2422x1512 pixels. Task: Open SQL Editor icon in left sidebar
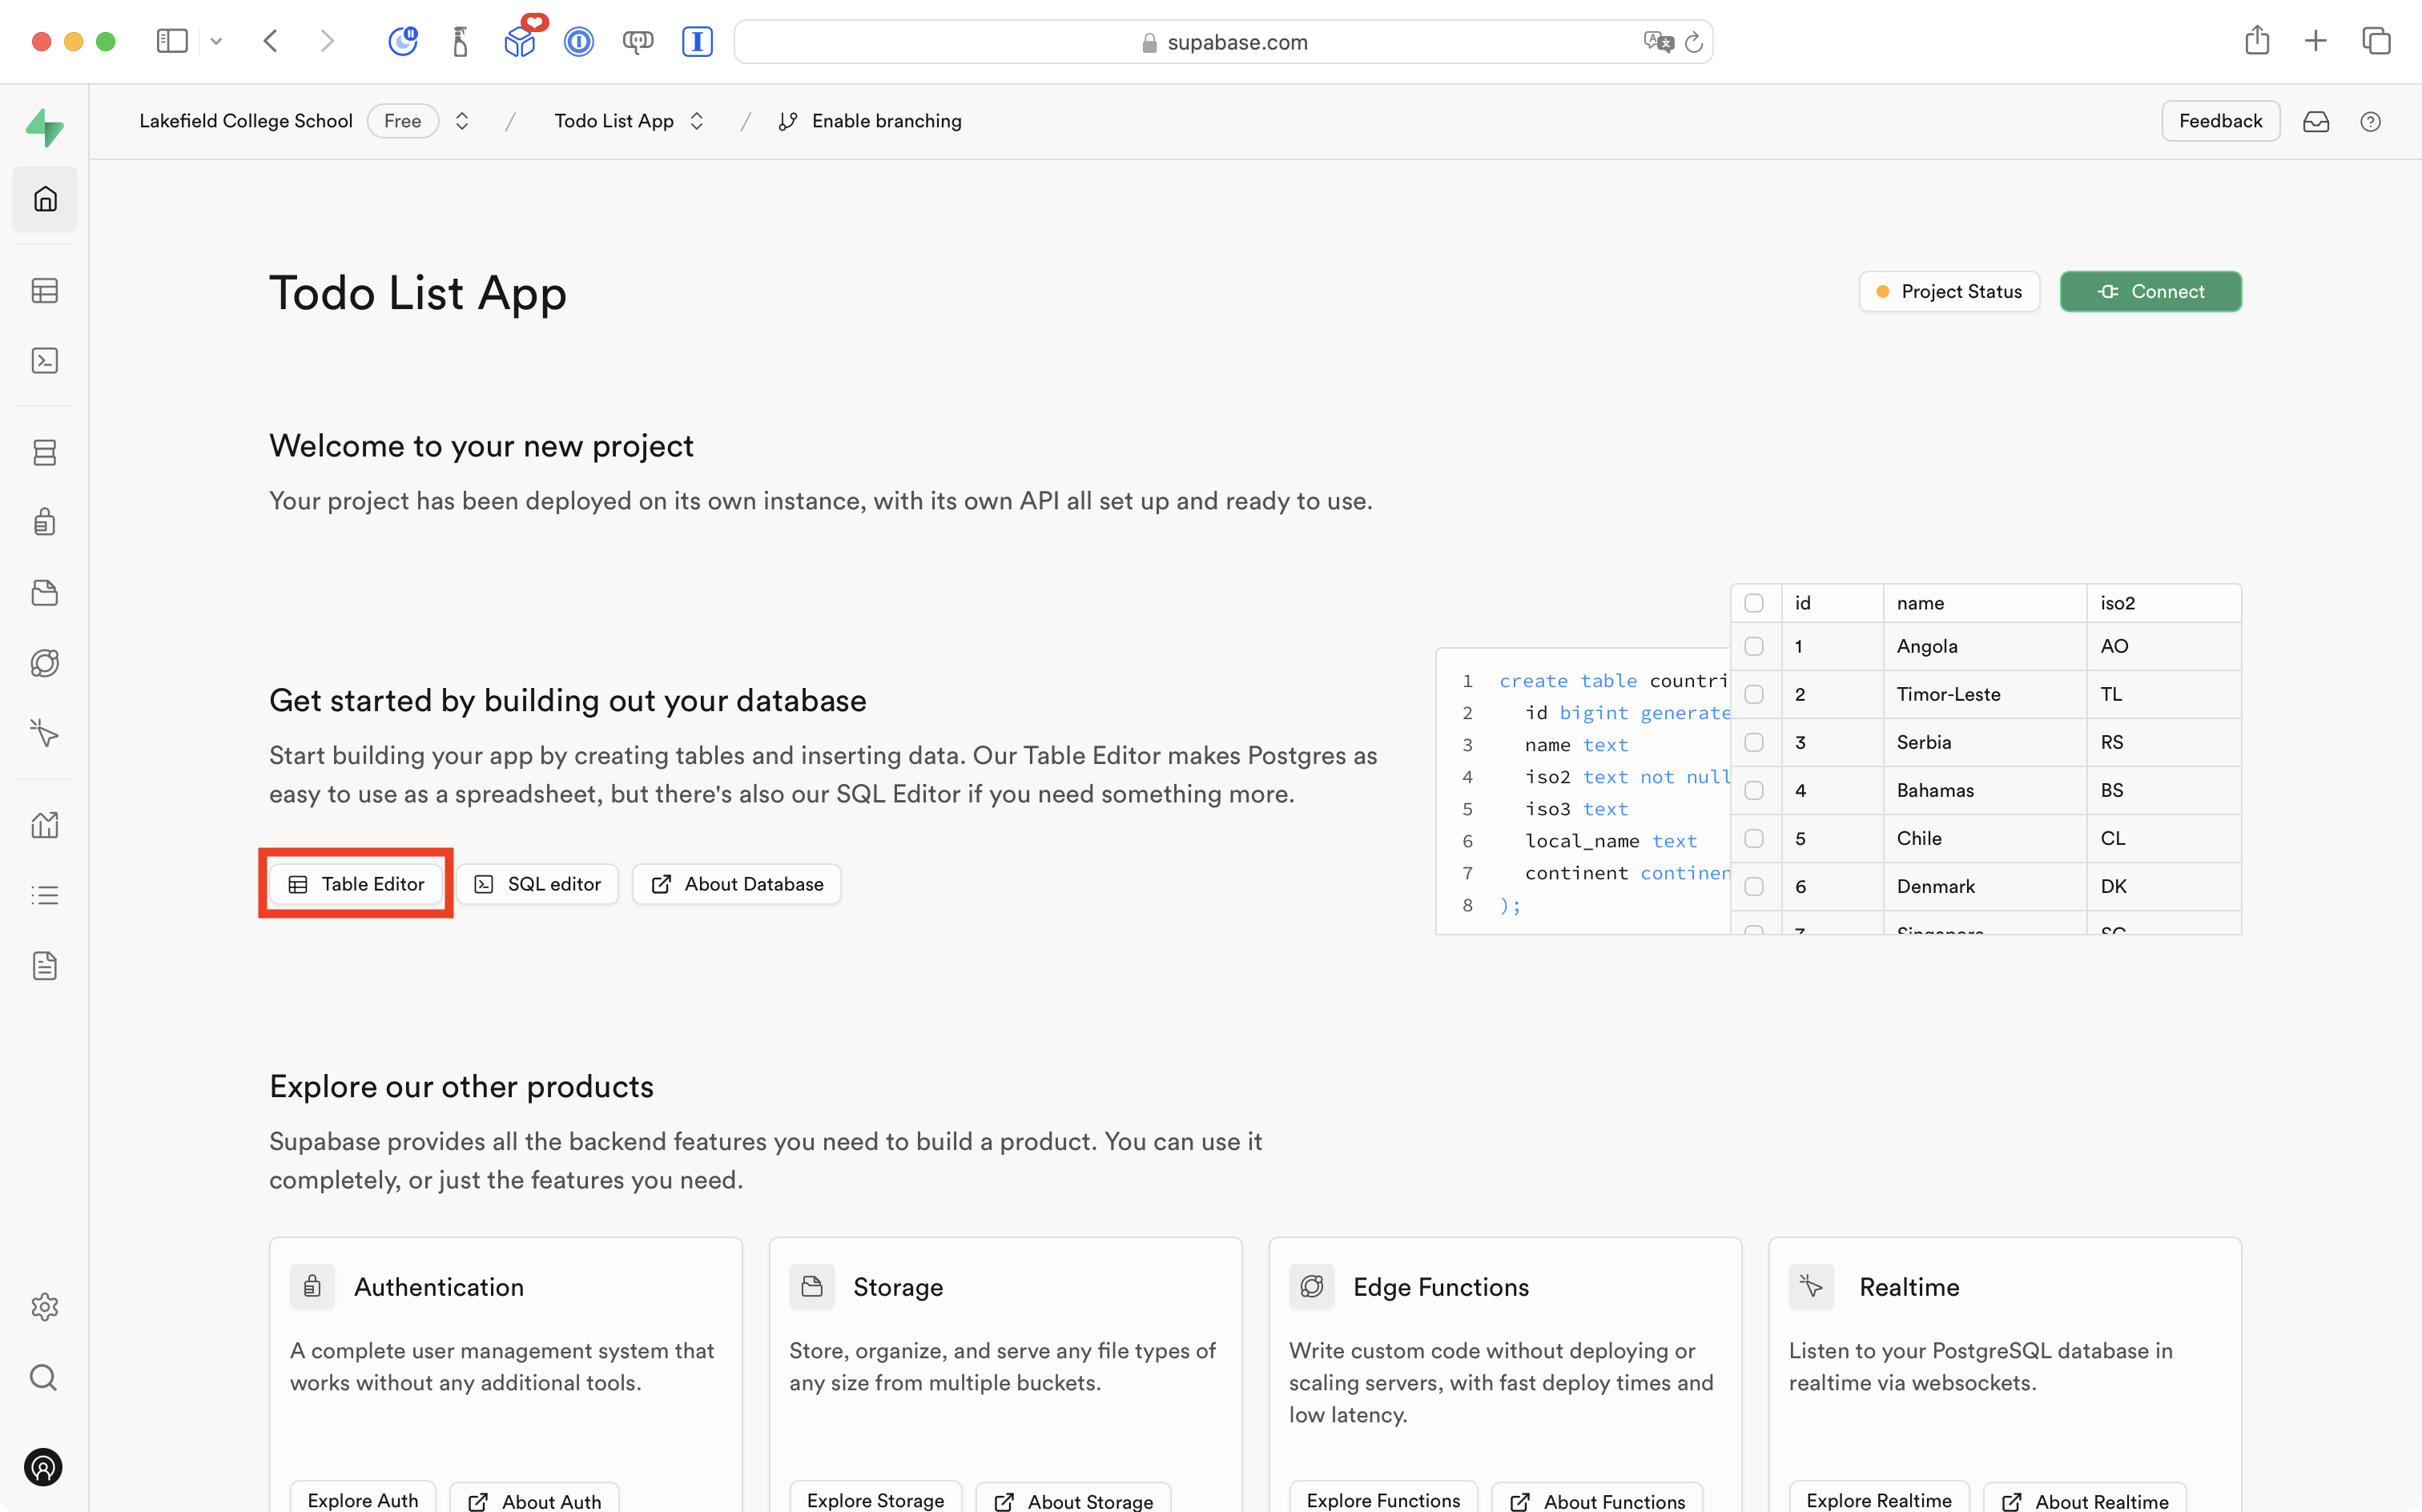[45, 361]
